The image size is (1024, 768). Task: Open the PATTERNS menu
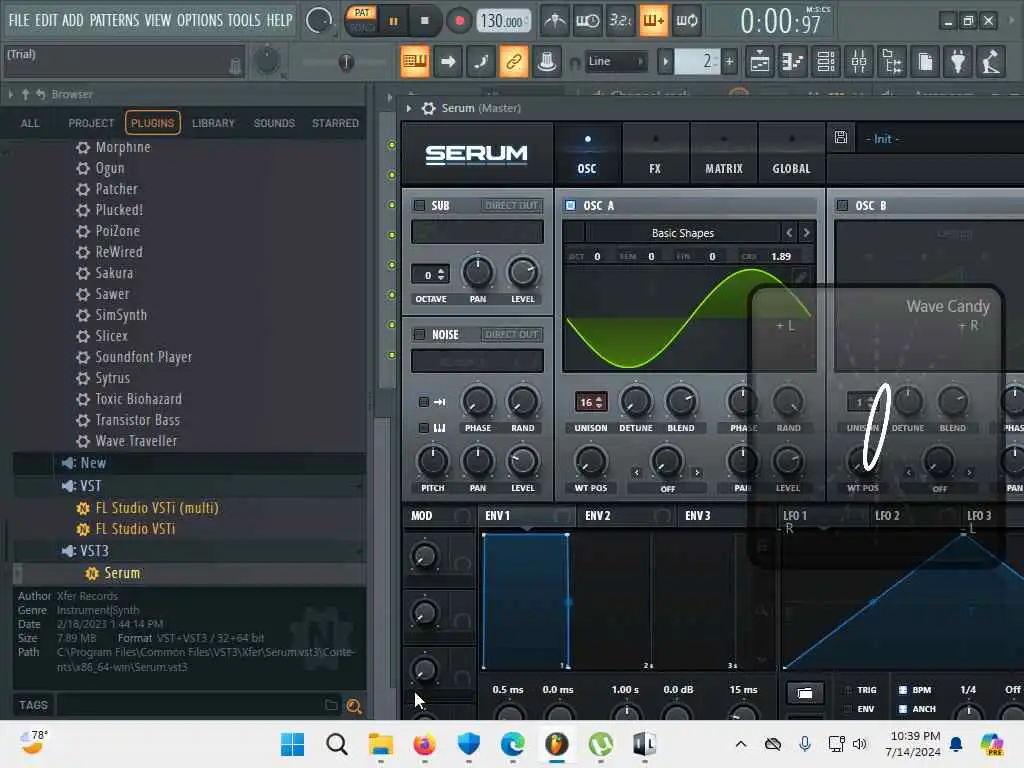[x=114, y=20]
